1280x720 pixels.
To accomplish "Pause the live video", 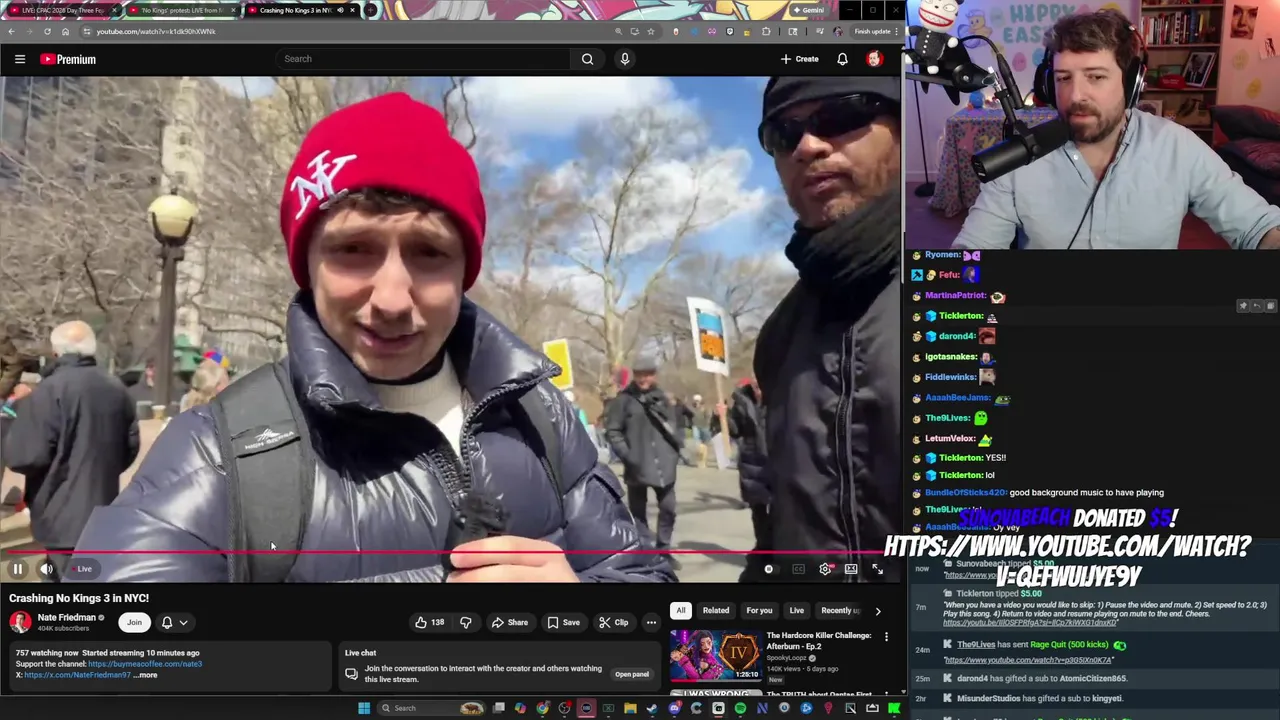I will tap(17, 569).
